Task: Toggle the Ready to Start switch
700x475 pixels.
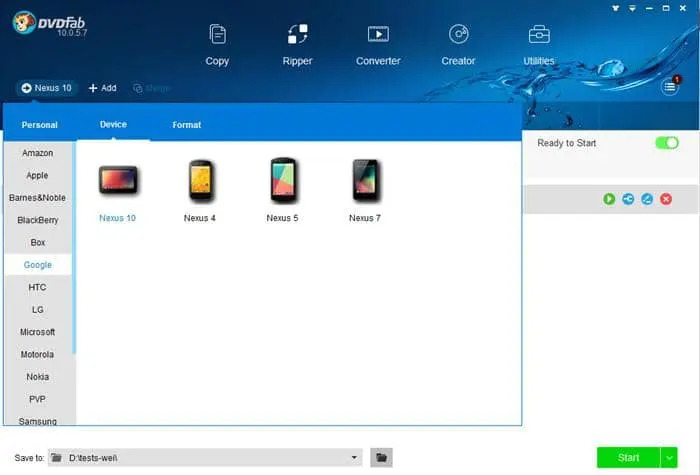Action: (667, 143)
